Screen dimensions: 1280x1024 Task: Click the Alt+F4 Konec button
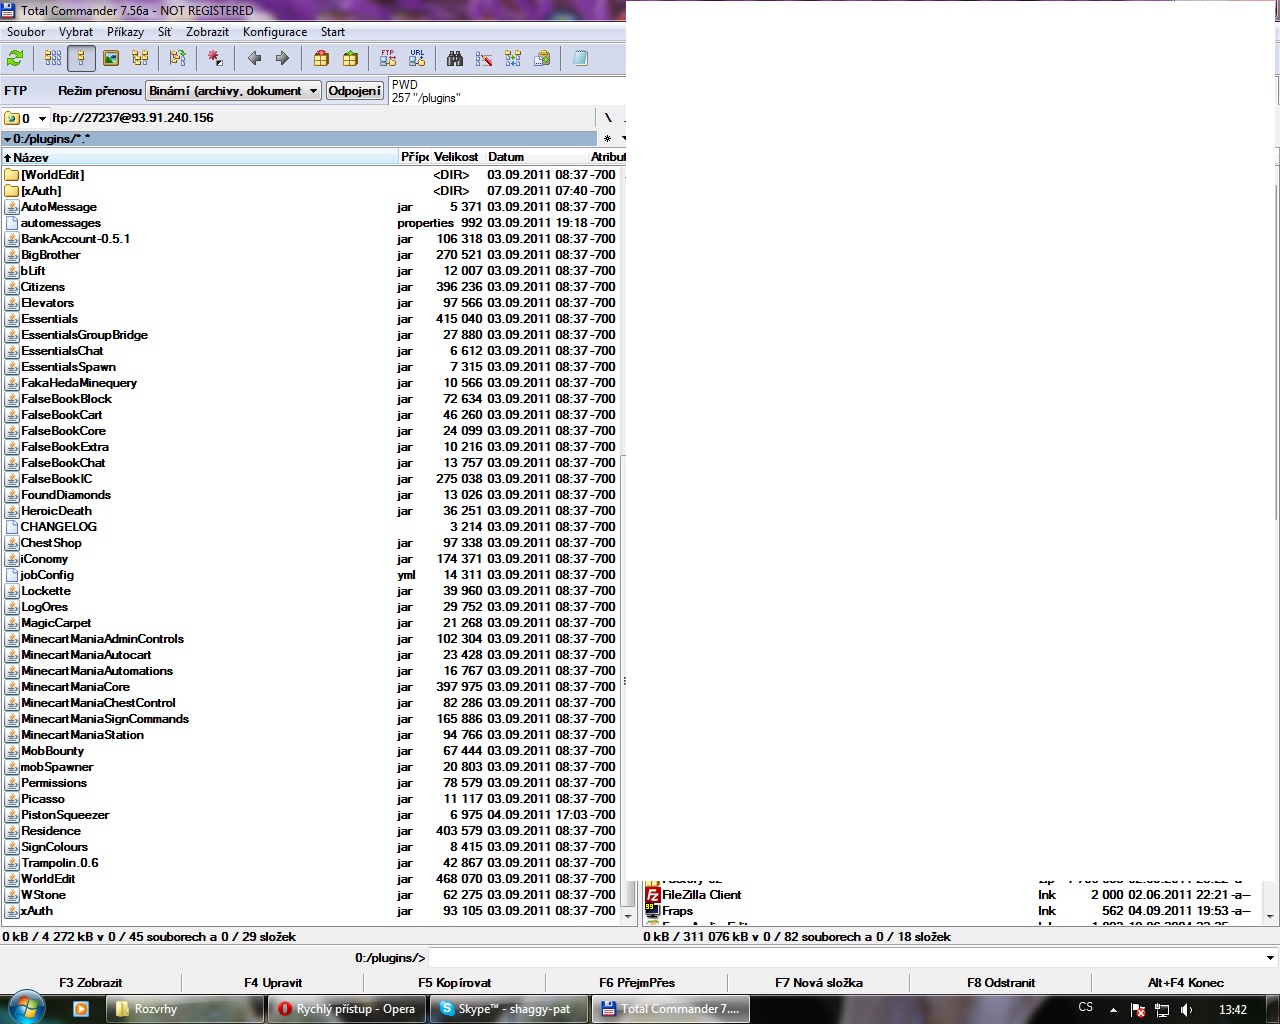pyautogui.click(x=1186, y=983)
